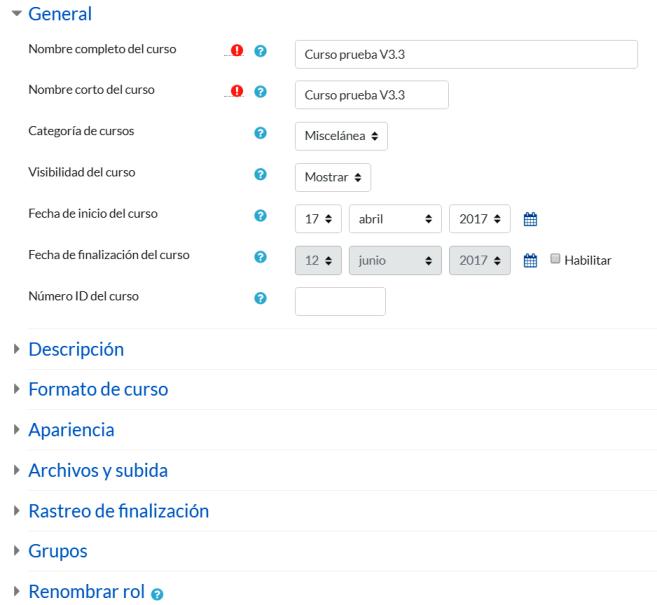657x605 pixels.
Task: Collapse the General section
Action: (59, 14)
